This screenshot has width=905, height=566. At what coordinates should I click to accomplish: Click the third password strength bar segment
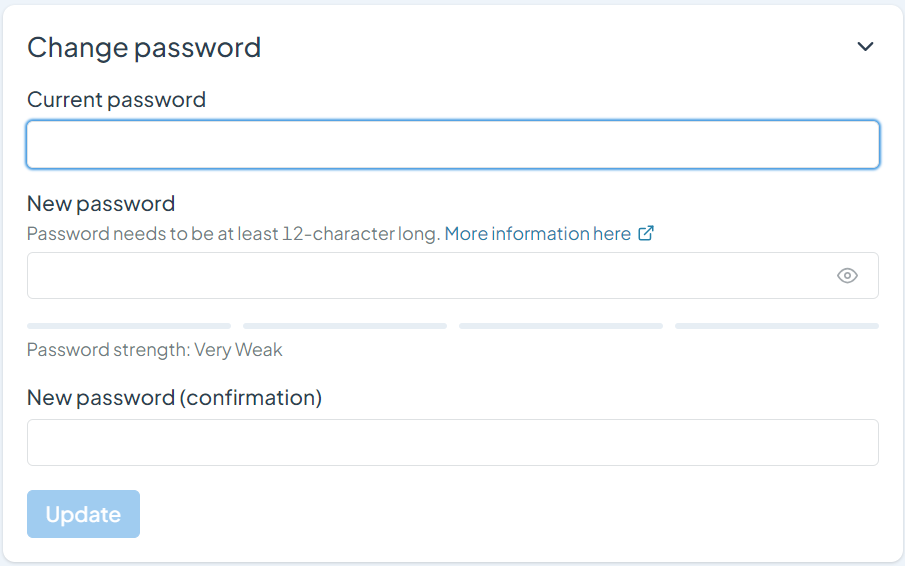(560, 326)
